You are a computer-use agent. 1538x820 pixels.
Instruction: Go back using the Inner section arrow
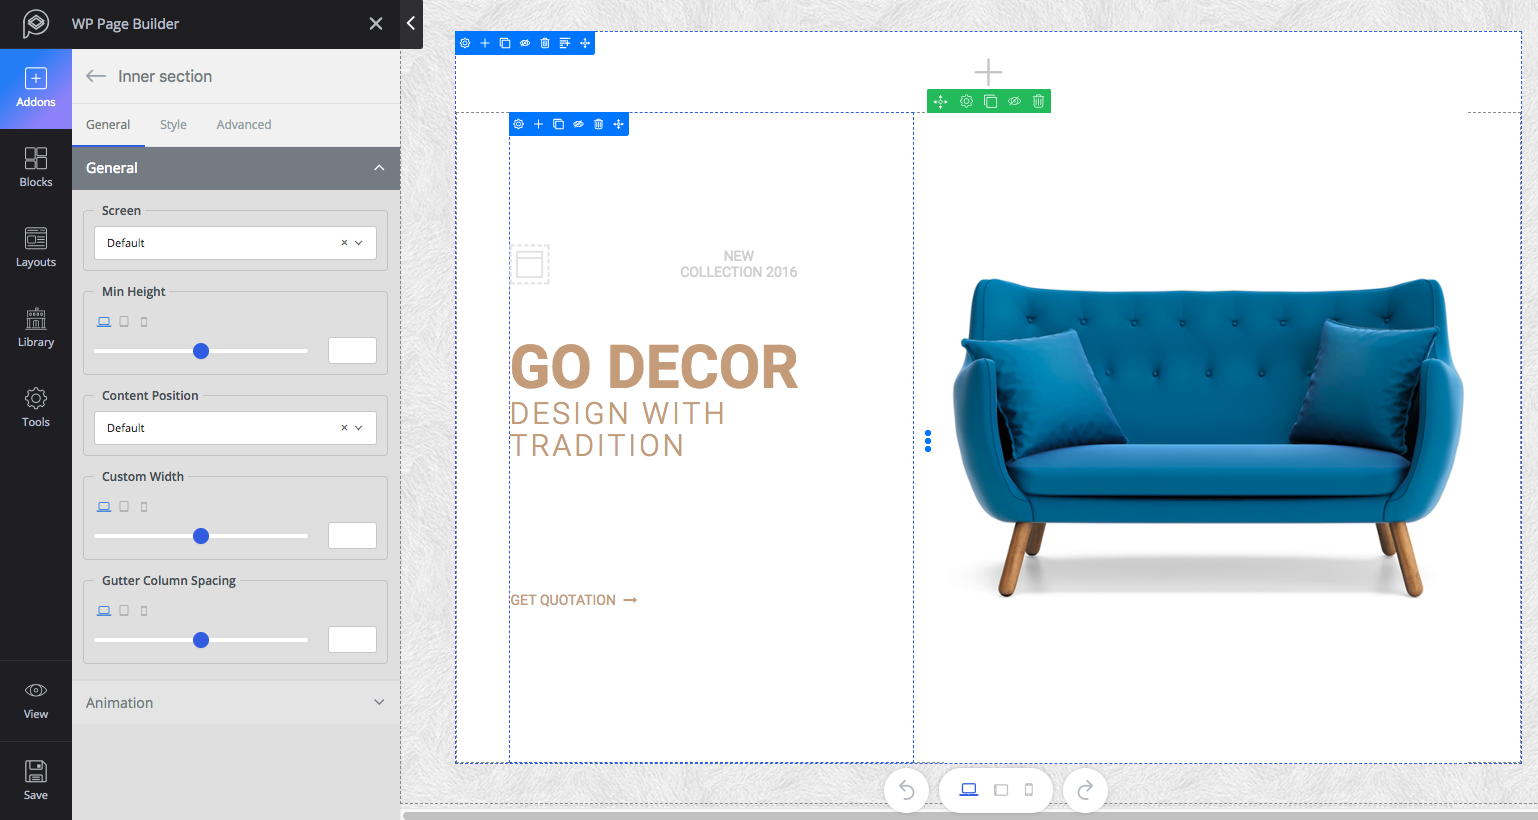(96, 76)
